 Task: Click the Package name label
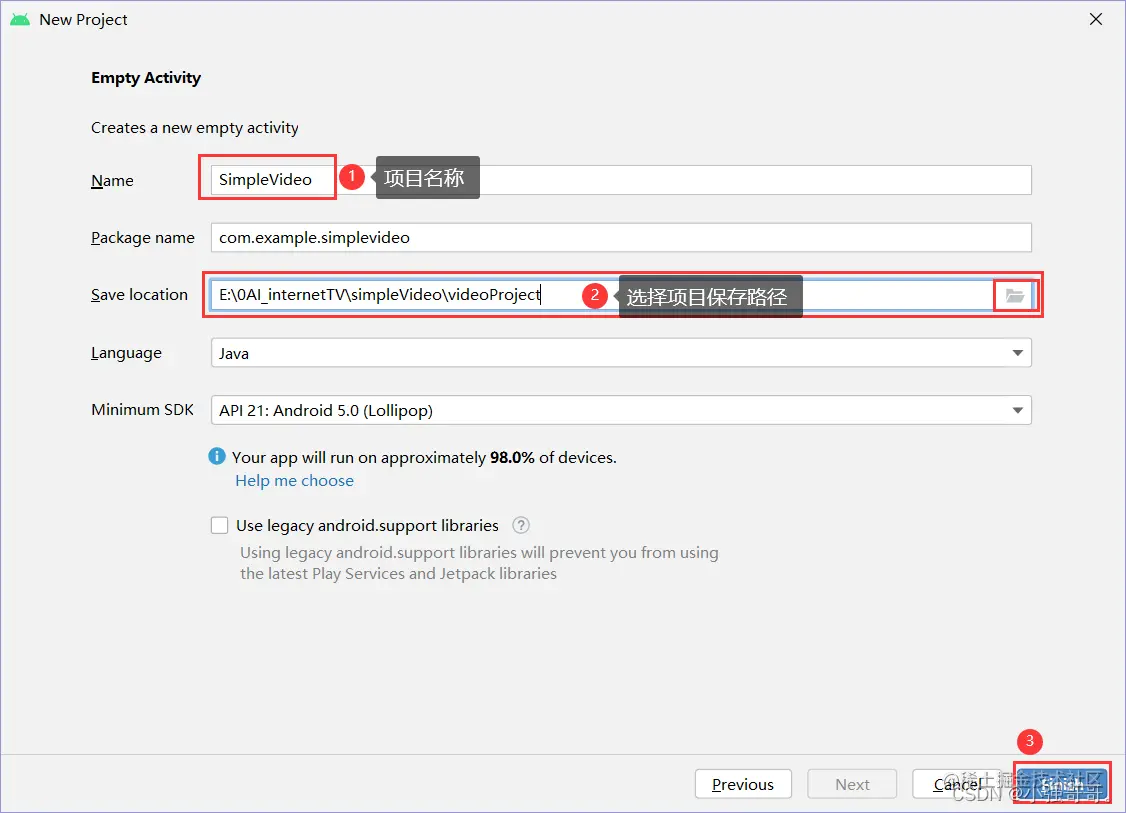(143, 238)
